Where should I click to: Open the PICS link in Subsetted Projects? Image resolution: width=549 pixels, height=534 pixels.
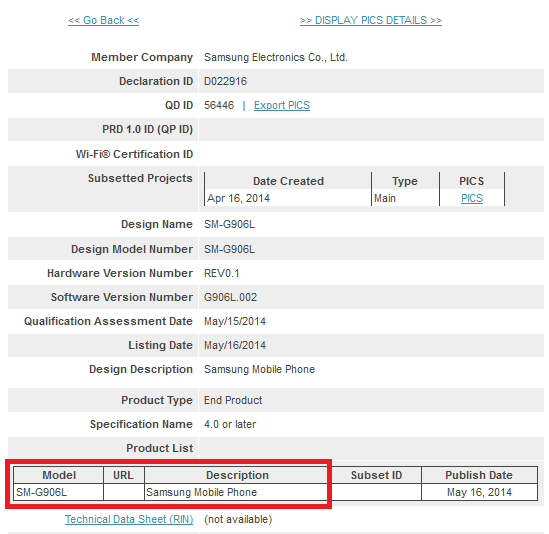[472, 199]
